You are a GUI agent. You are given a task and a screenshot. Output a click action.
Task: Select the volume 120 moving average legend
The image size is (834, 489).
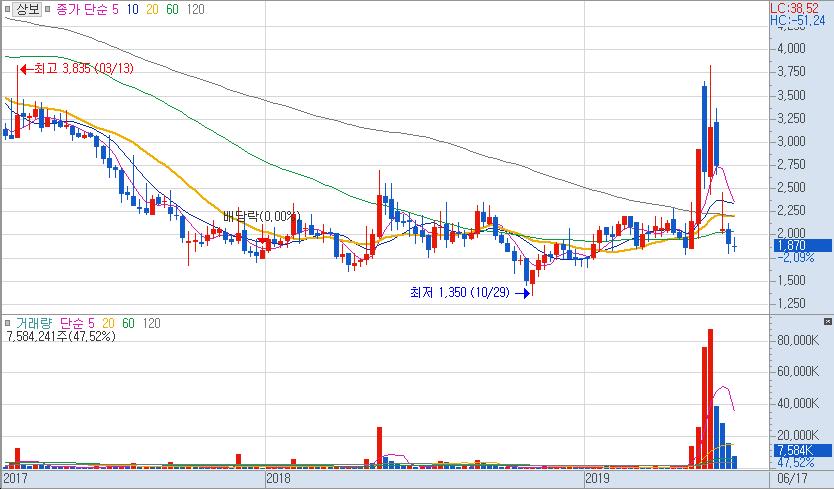pyautogui.click(x=152, y=323)
